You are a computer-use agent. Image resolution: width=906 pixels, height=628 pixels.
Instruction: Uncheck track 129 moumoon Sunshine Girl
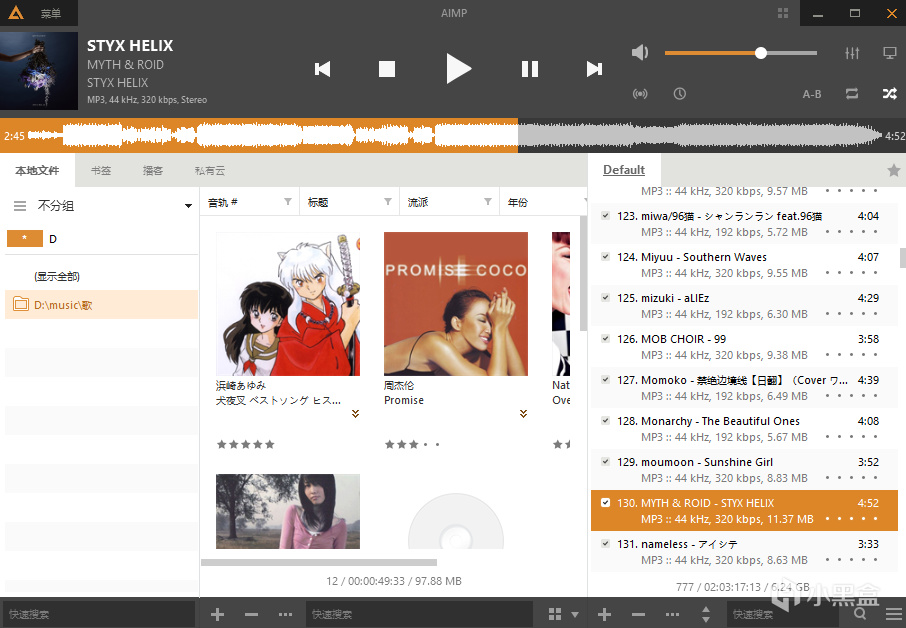(605, 462)
